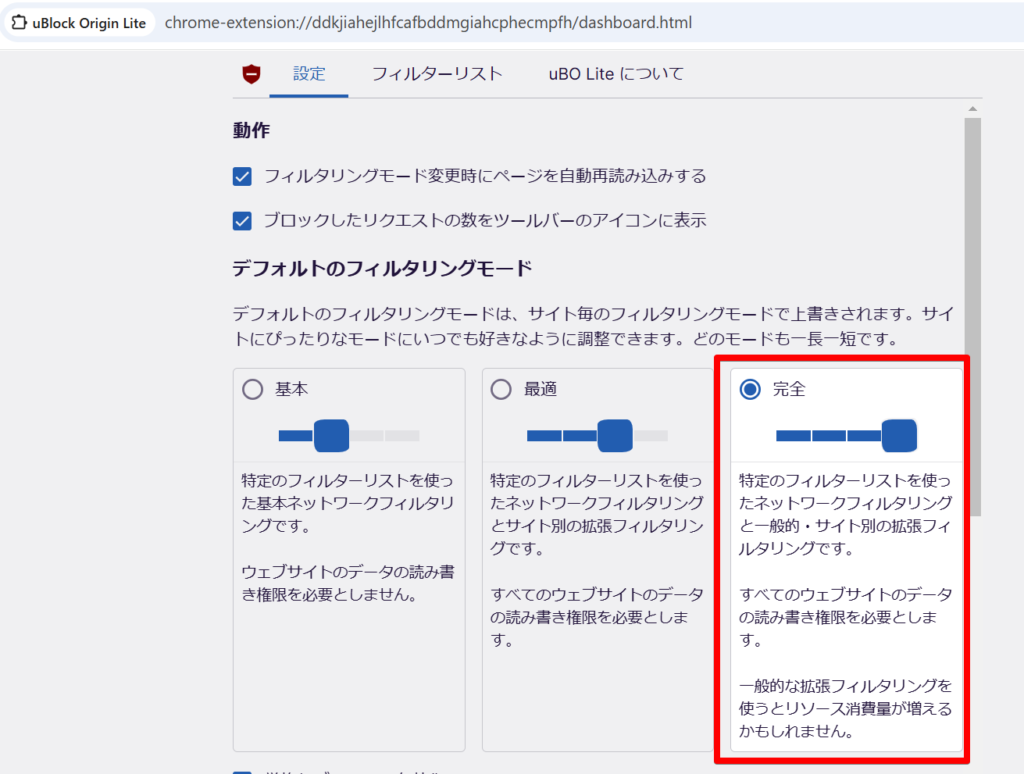The image size is (1024, 774).
Task: Click the scrollbar up arrow
Action: pos(972,108)
